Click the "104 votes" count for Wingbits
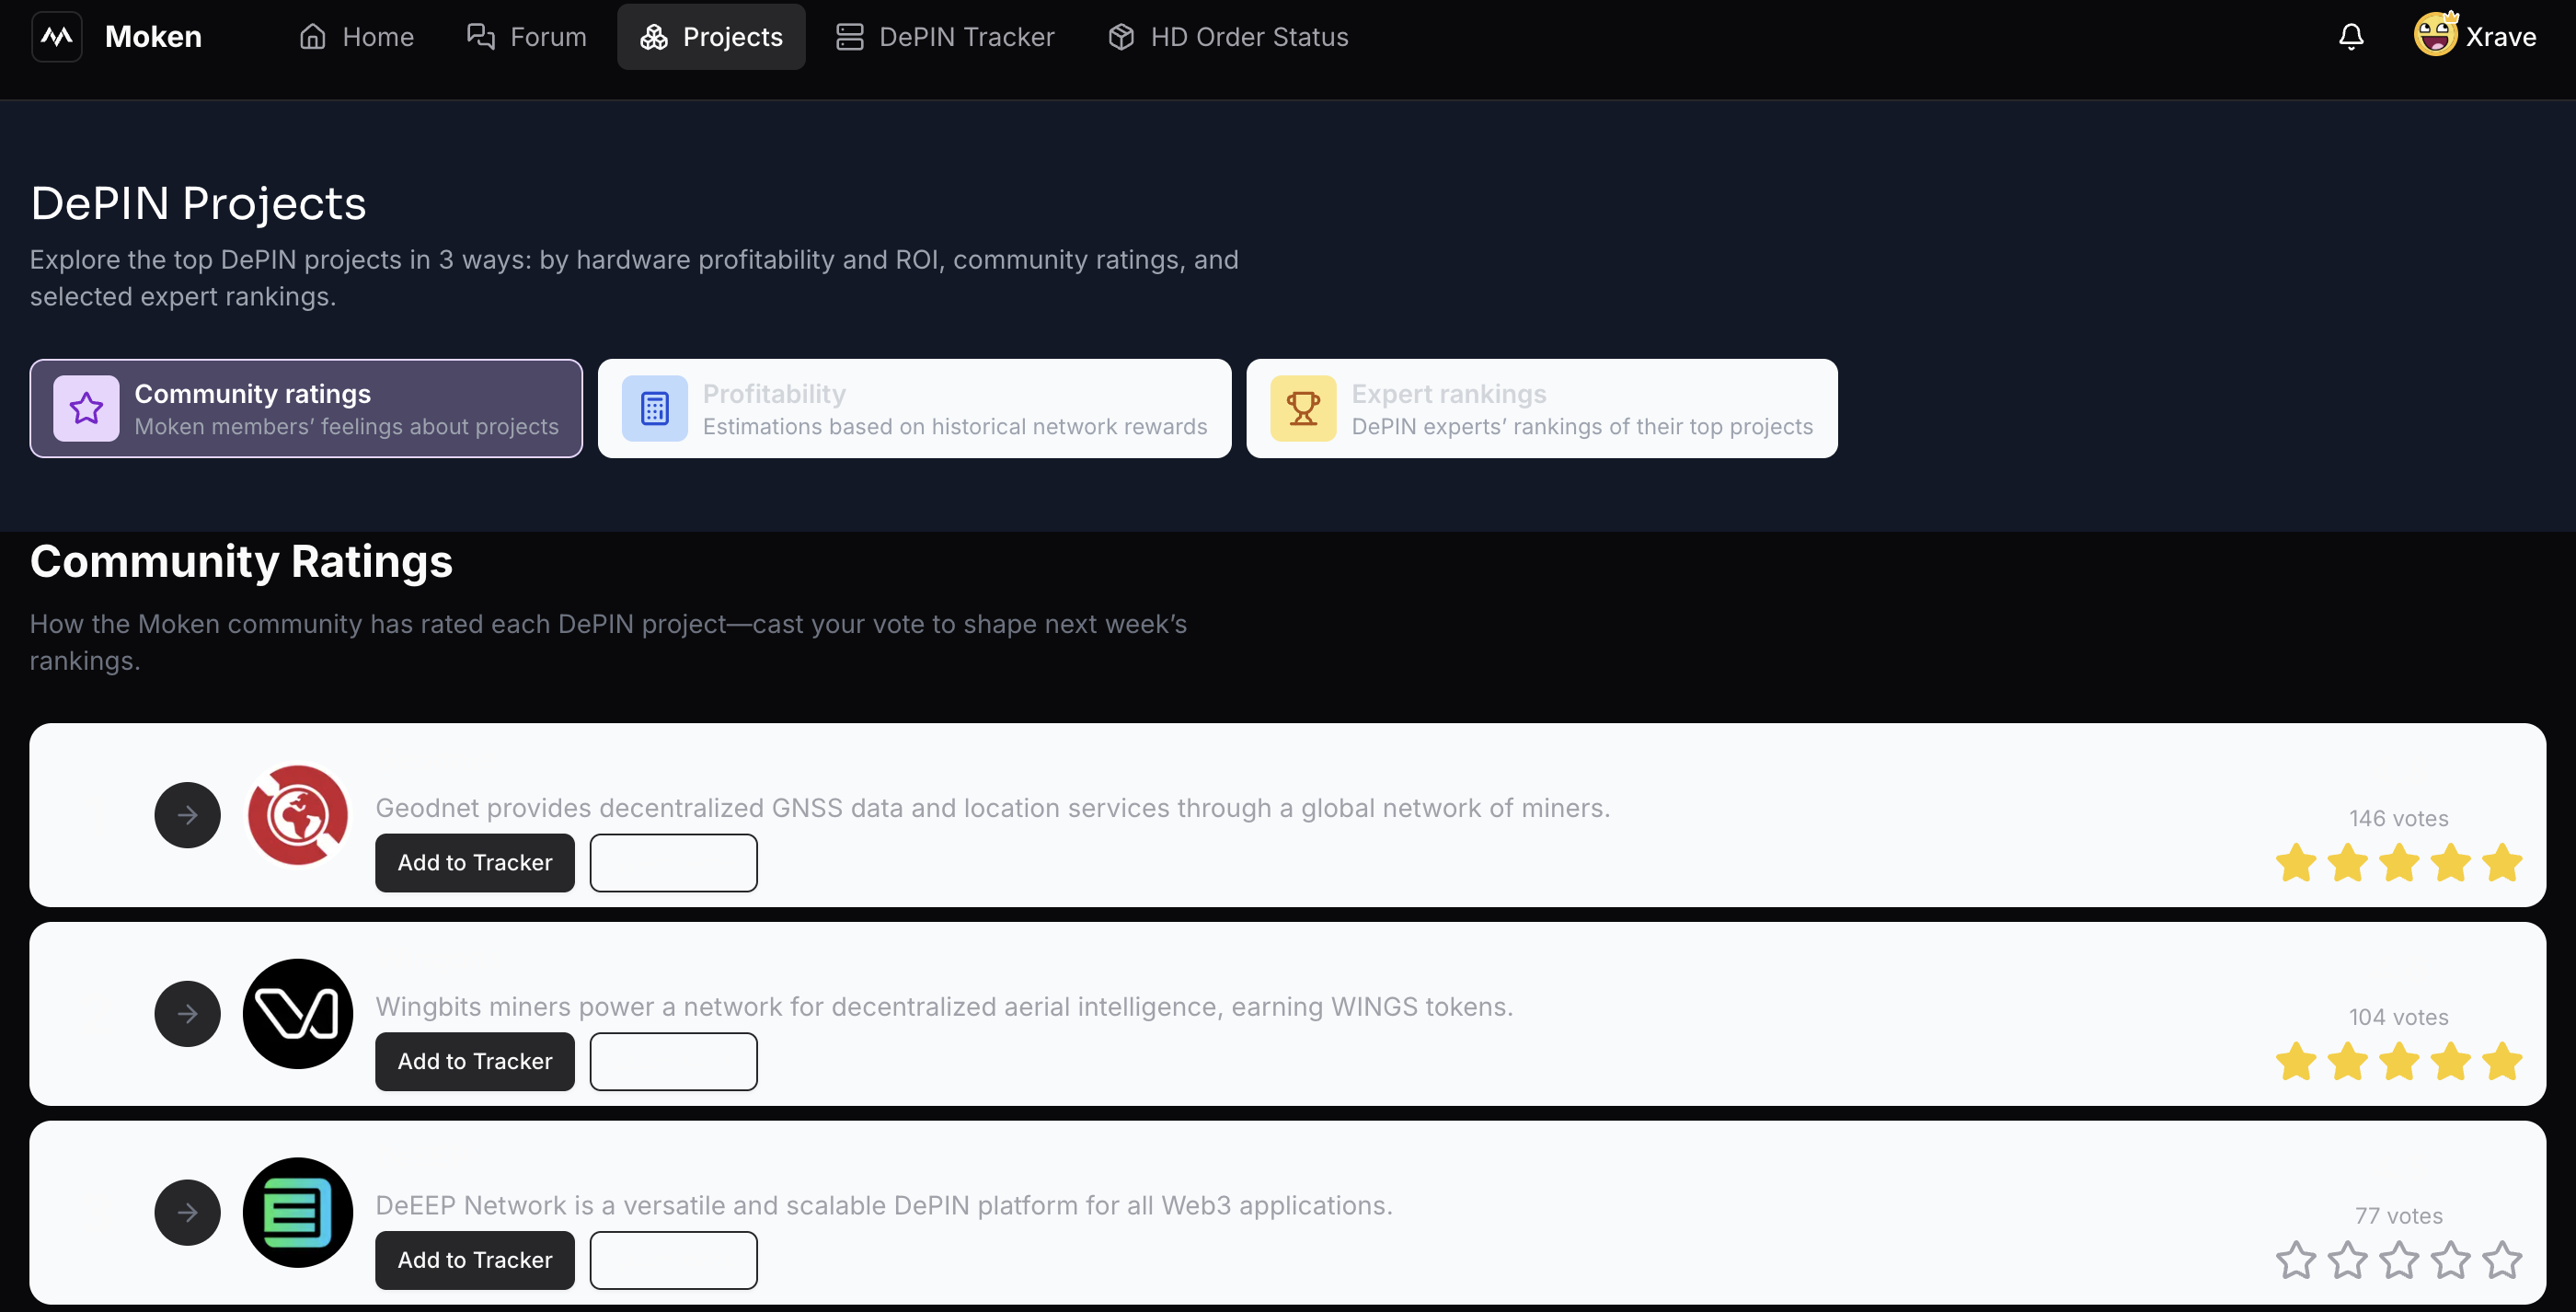Image resolution: width=2576 pixels, height=1312 pixels. (2399, 1017)
